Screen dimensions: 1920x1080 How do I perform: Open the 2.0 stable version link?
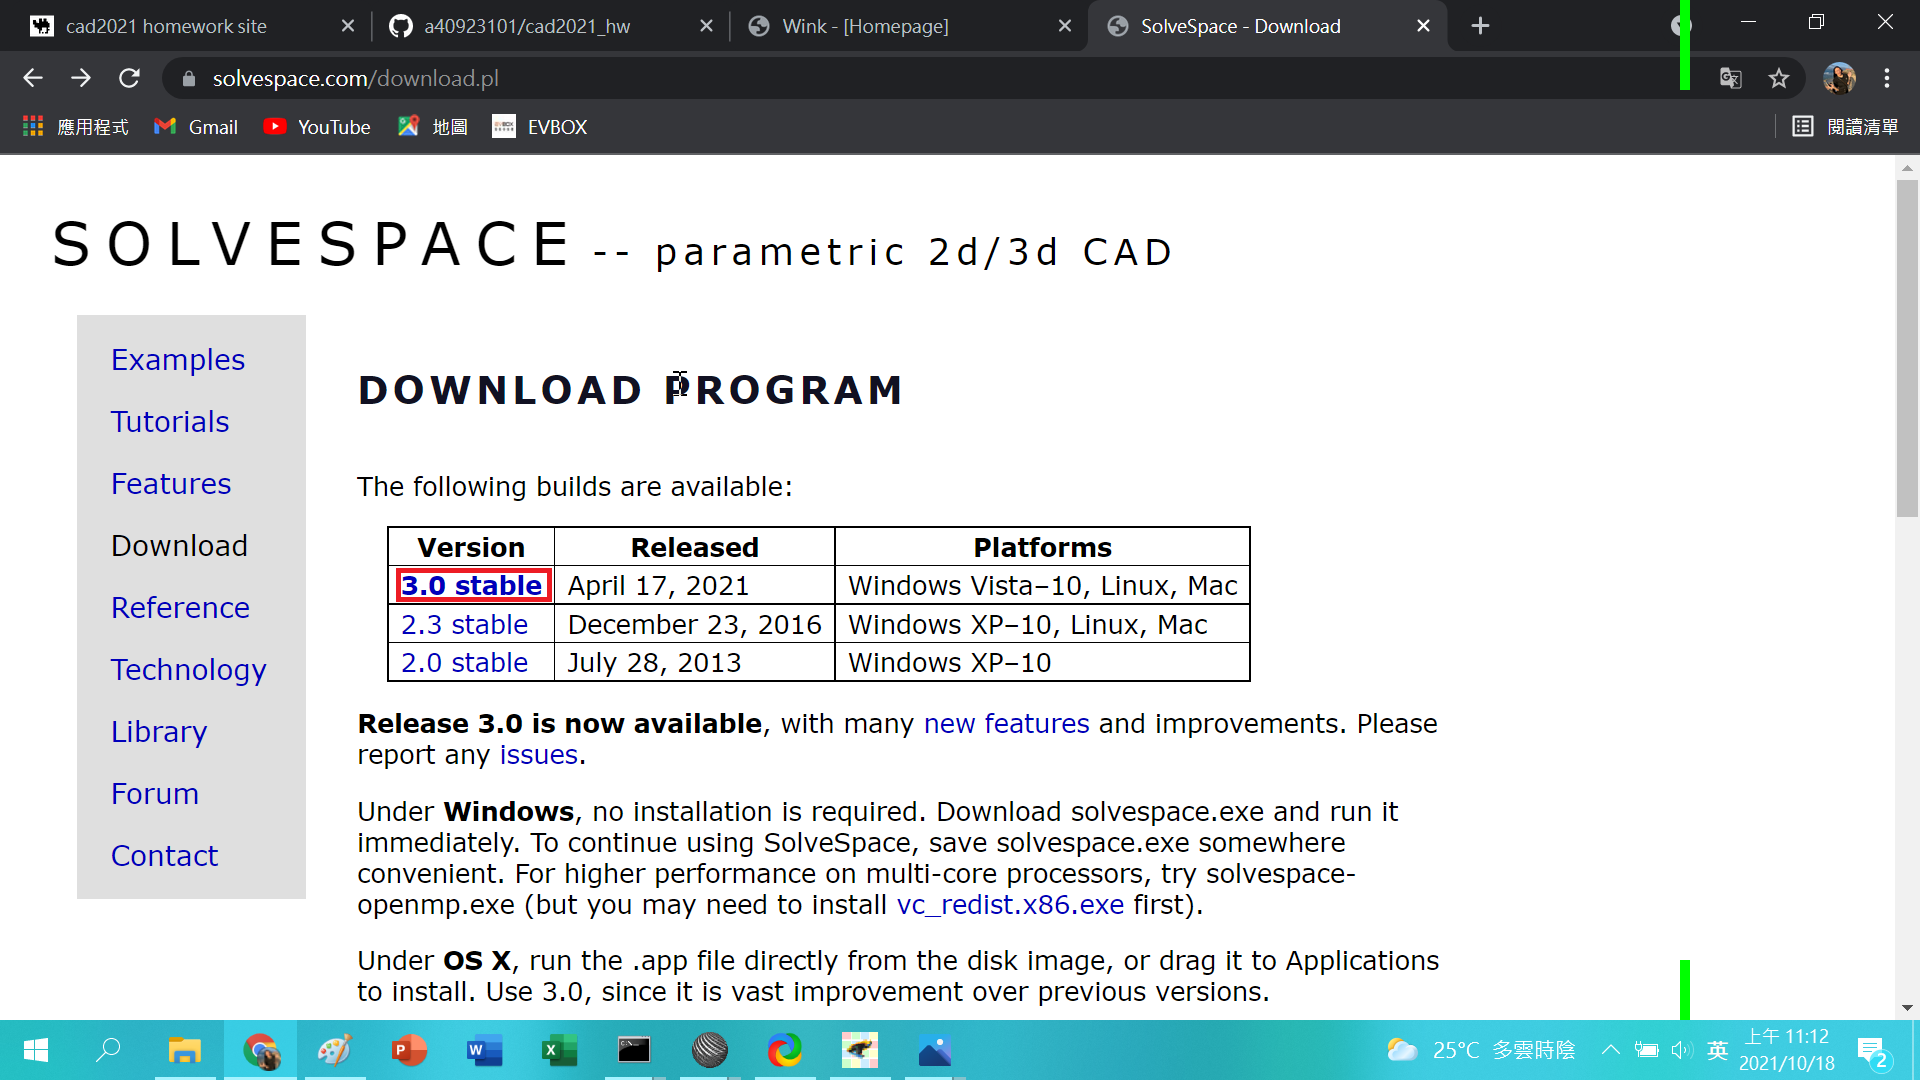click(x=464, y=663)
